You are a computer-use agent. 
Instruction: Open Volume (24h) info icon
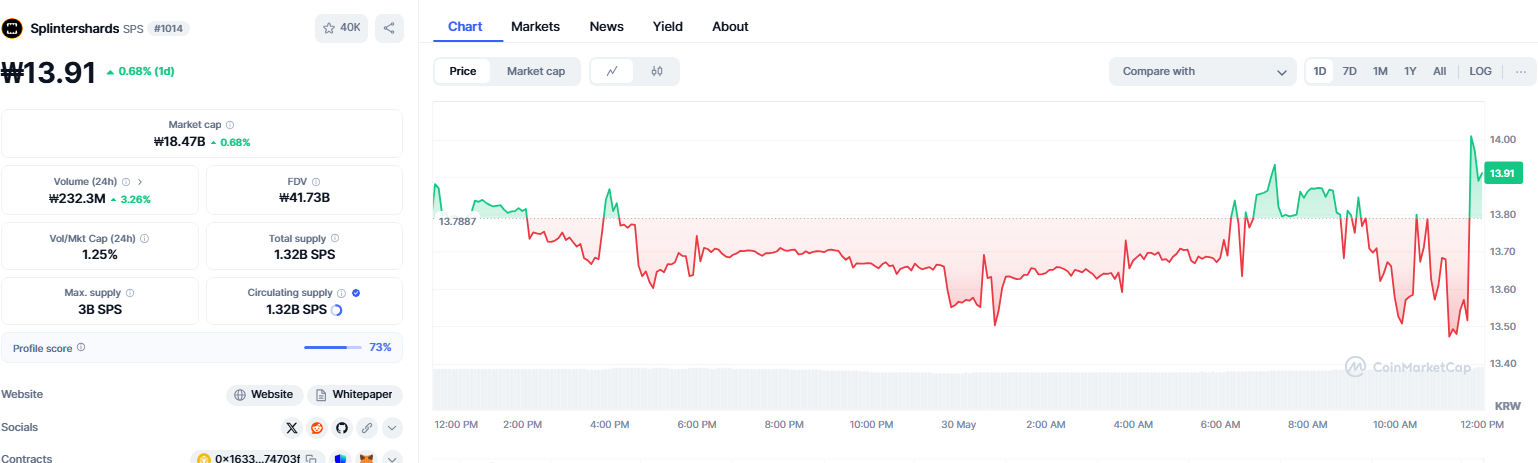point(126,182)
